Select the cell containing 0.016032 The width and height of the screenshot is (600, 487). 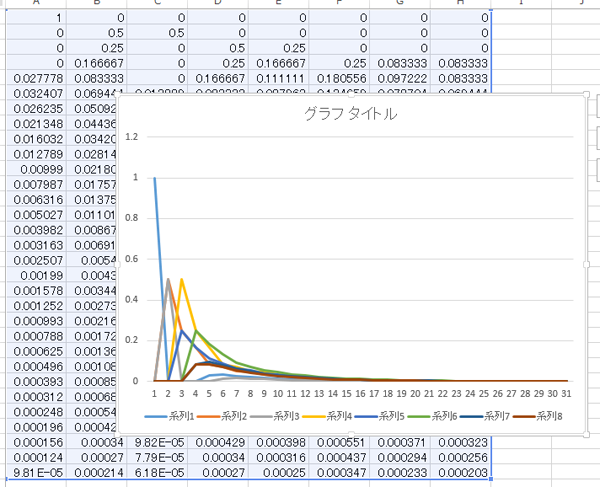(x=36, y=139)
